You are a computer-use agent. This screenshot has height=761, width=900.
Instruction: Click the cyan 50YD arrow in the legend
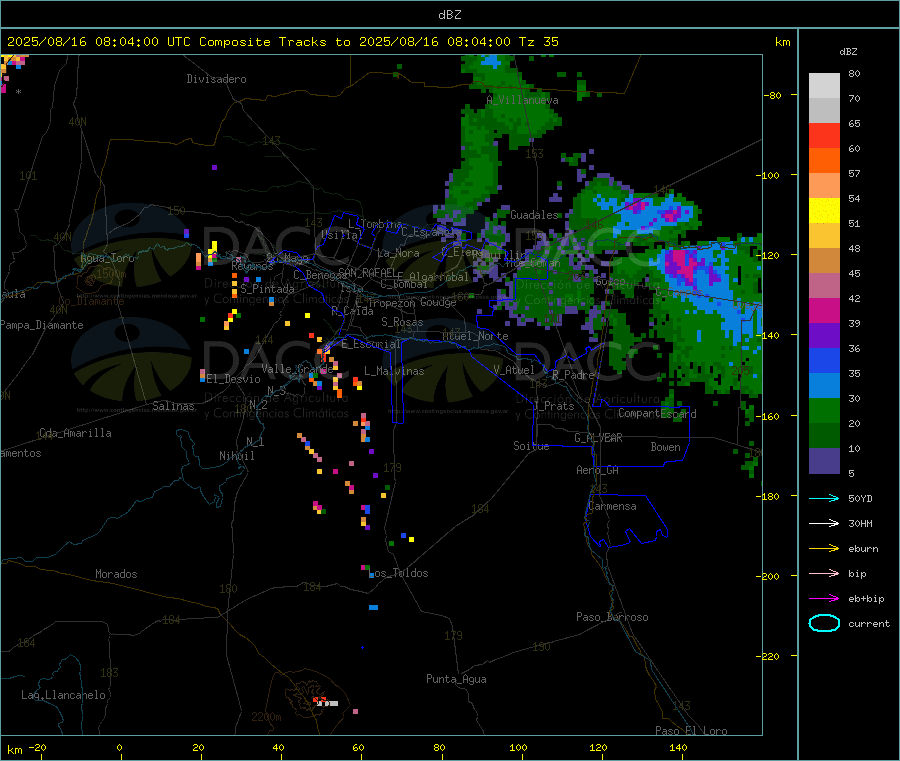pos(824,498)
